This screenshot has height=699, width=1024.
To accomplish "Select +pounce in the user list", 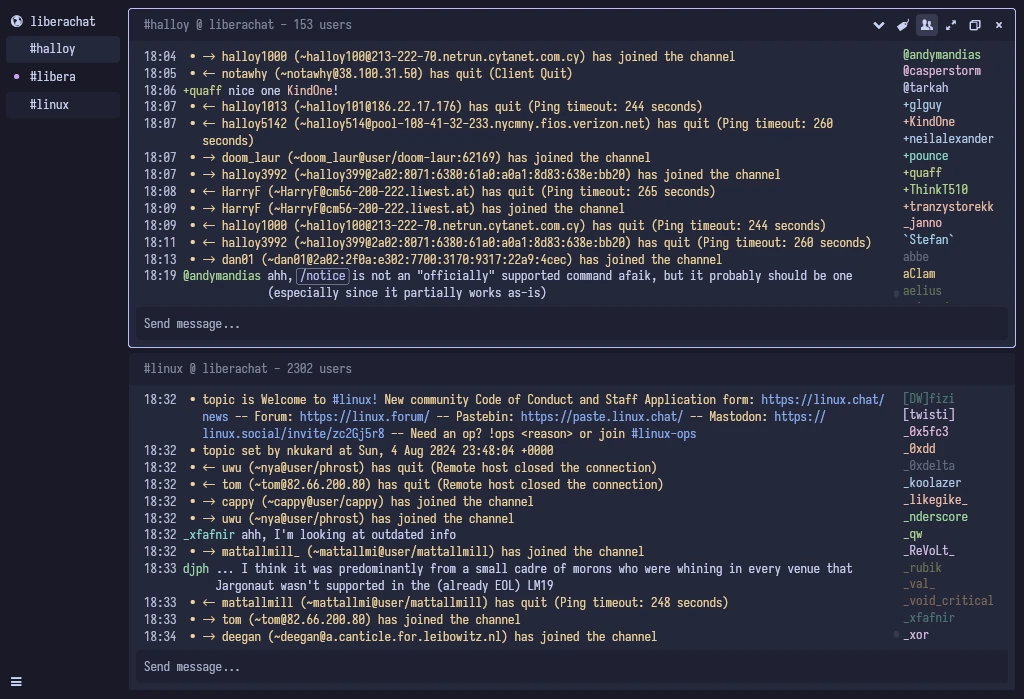I will (925, 155).
